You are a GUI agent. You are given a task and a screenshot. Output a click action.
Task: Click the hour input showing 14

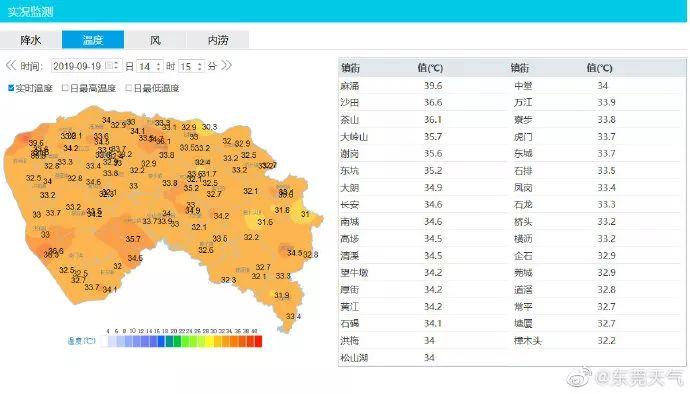click(150, 66)
